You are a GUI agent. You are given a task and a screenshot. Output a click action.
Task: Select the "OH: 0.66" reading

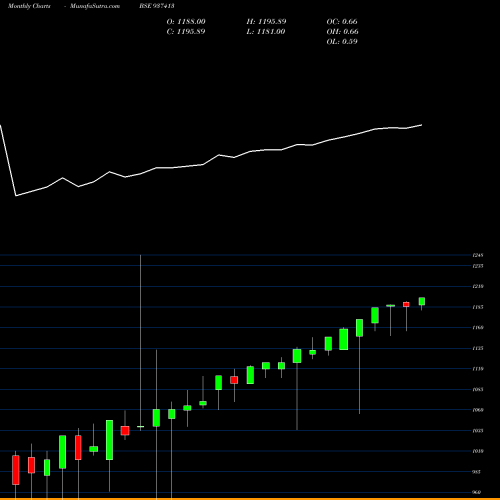click(x=342, y=32)
